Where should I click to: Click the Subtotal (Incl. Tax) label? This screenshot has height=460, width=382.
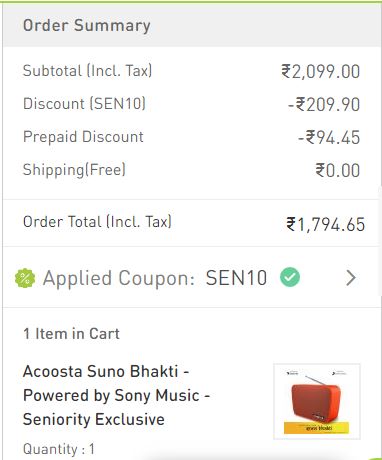pyautogui.click(x=87, y=71)
